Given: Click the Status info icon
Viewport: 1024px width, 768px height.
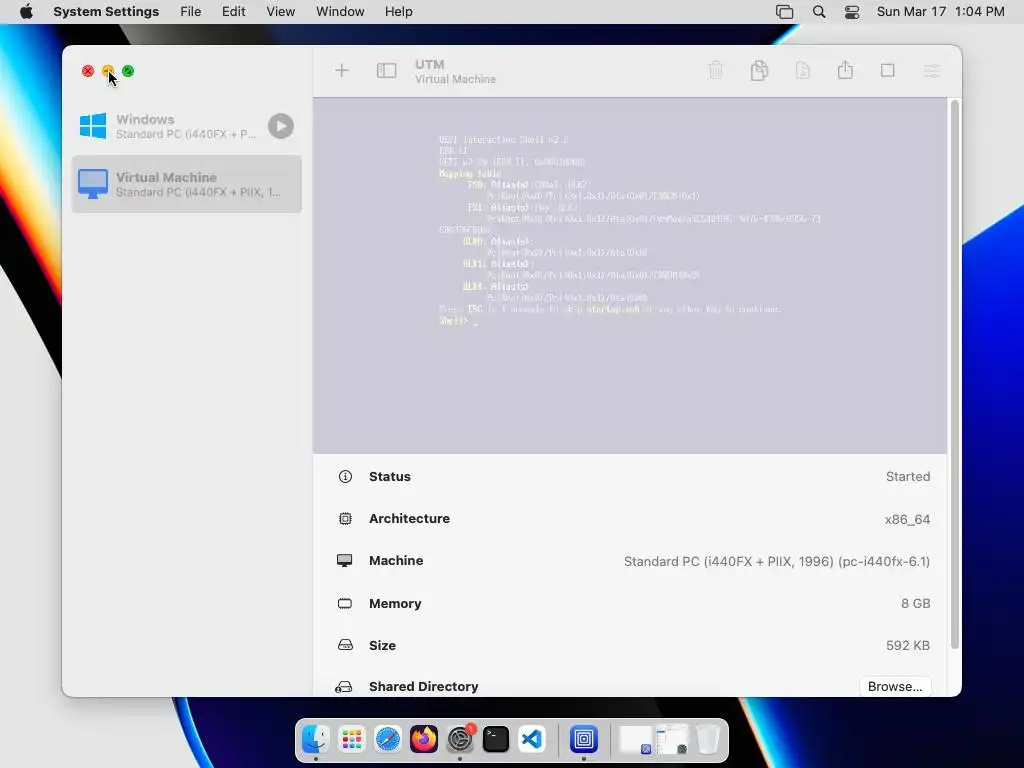Looking at the screenshot, I should [x=345, y=477].
